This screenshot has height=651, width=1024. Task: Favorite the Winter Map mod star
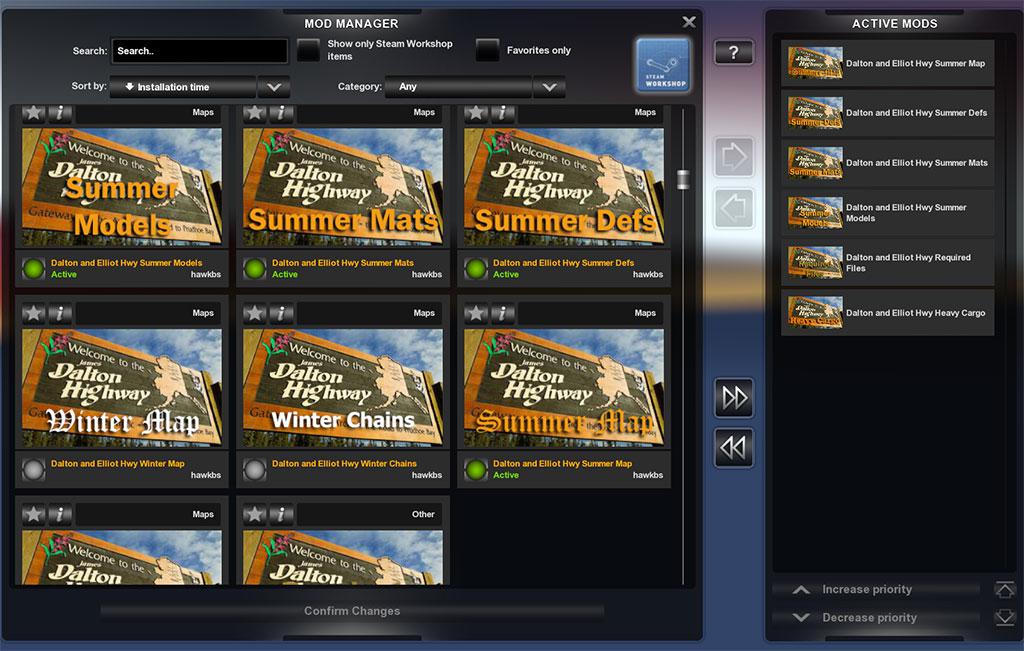click(34, 313)
